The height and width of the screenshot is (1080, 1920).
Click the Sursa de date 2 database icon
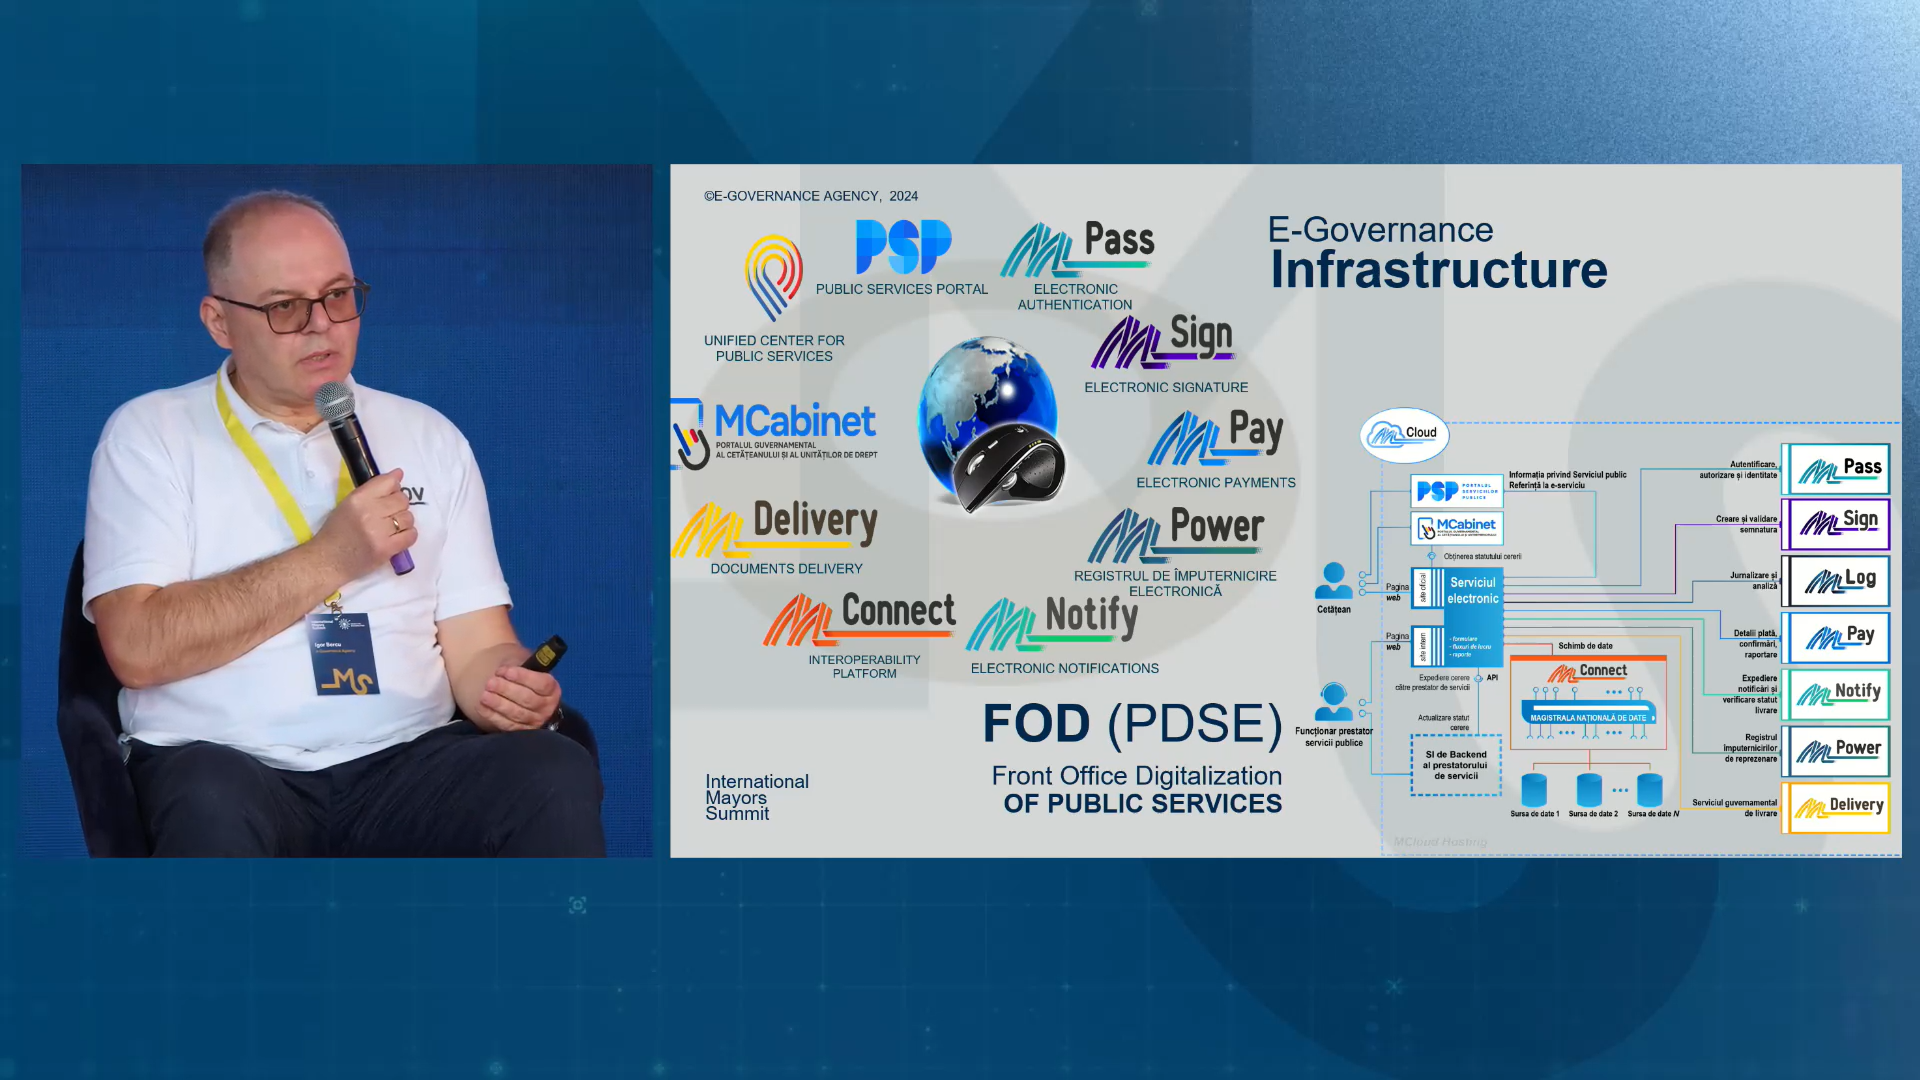point(1589,789)
